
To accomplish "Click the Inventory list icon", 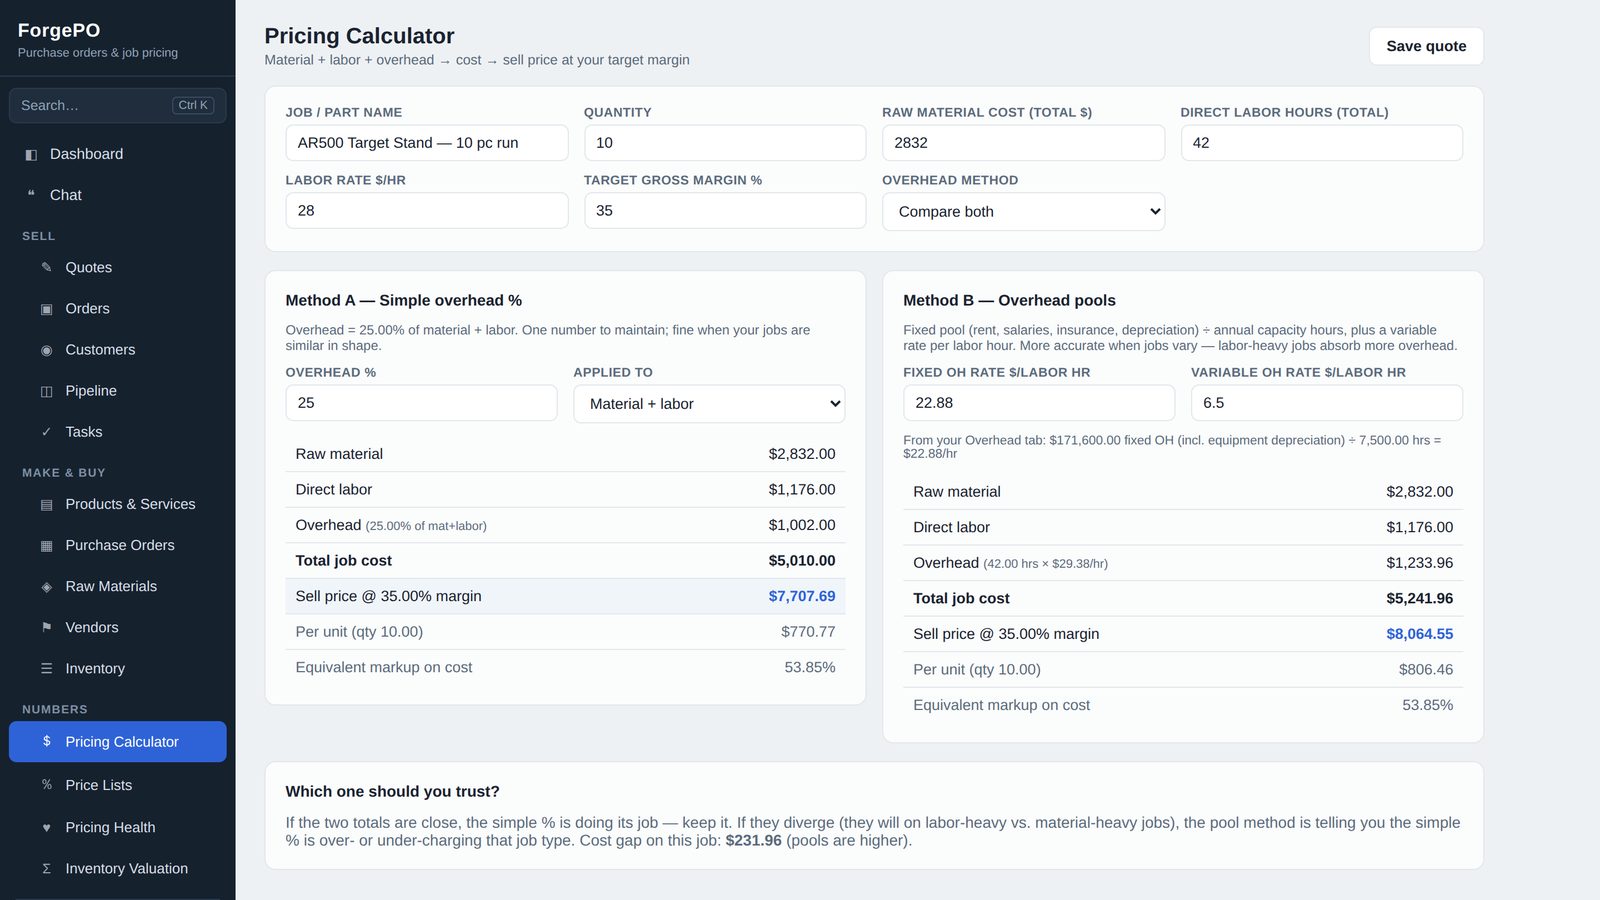I will [46, 669].
